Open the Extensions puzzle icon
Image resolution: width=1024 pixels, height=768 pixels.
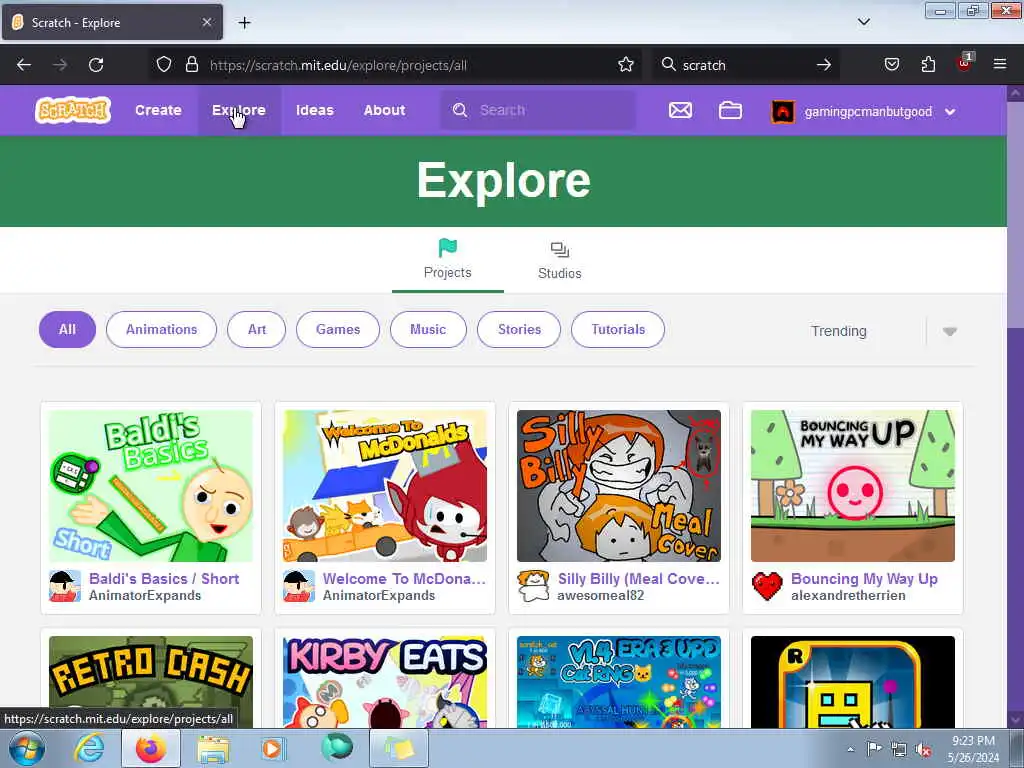tap(928, 65)
